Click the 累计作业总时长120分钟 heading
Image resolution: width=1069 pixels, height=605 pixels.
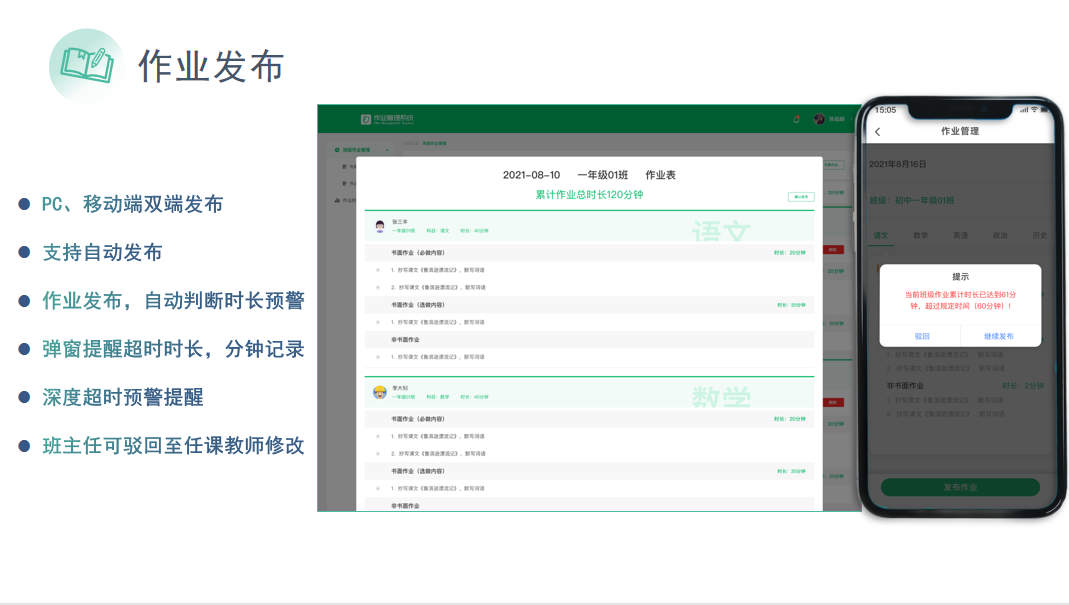click(589, 194)
